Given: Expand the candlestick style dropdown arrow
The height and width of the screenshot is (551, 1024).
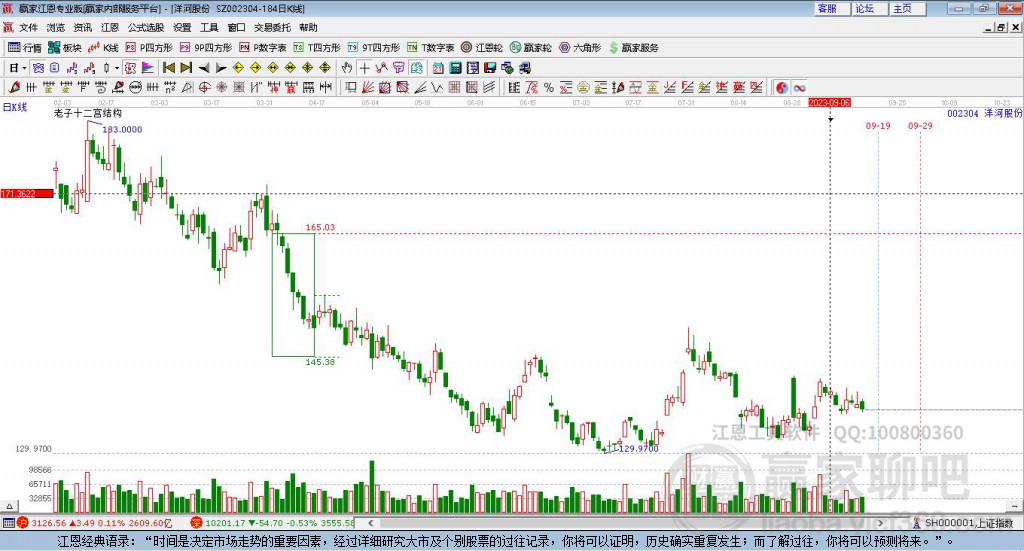Looking at the screenshot, I should point(117,68).
